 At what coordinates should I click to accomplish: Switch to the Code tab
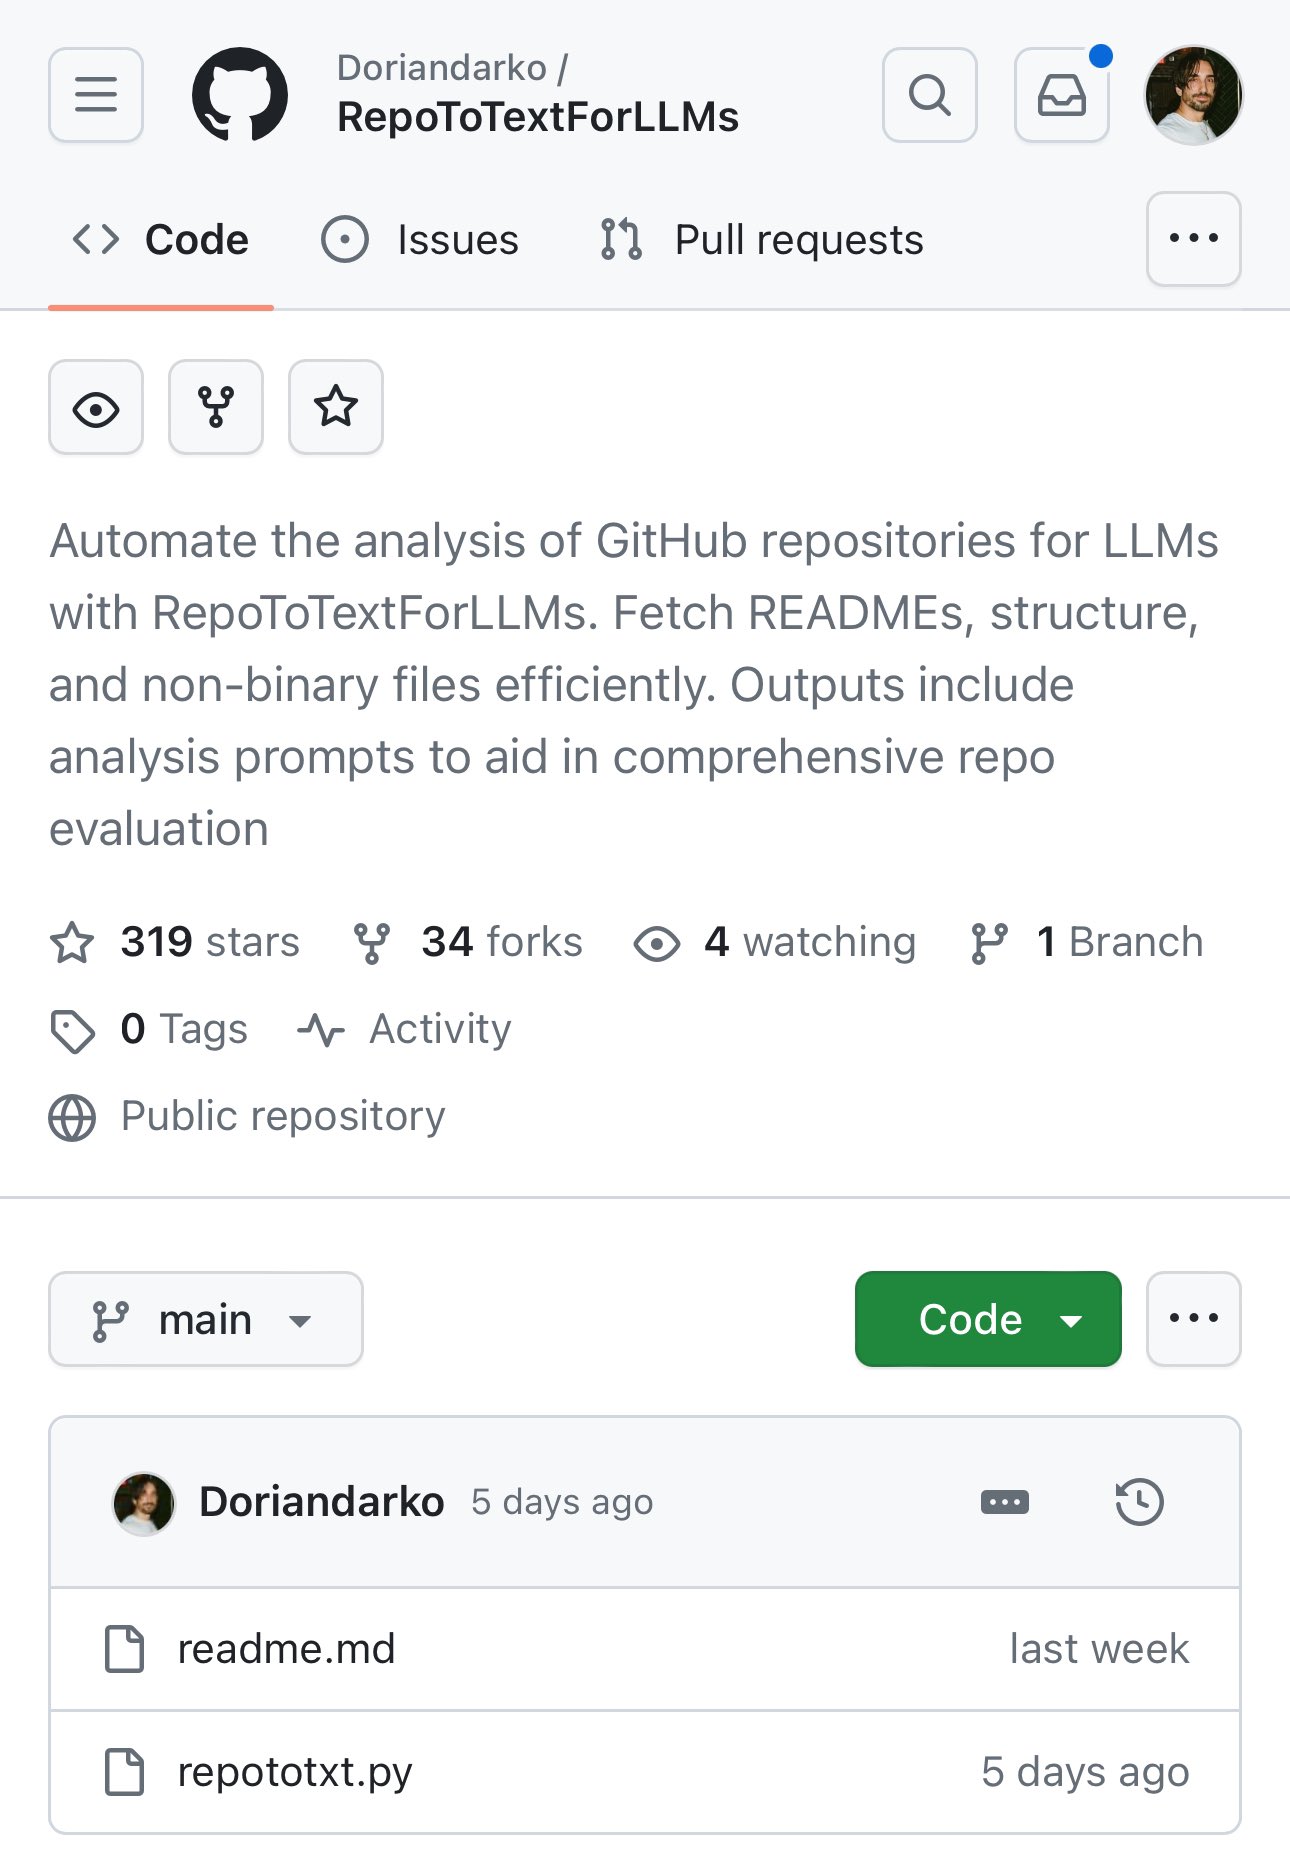(x=161, y=240)
